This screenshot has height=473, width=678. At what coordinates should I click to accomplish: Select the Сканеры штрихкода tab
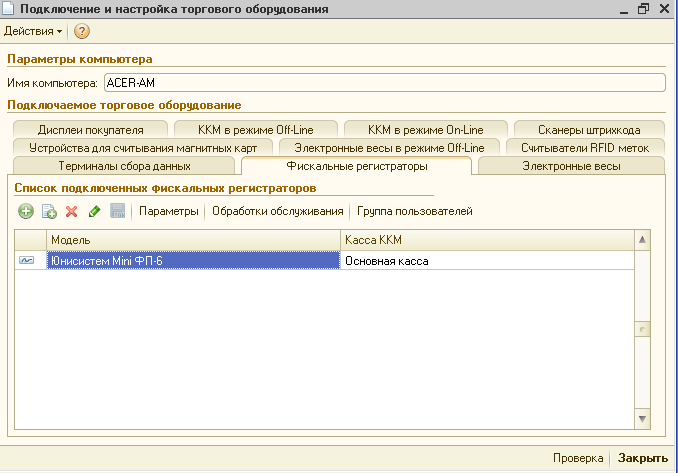pos(588,129)
